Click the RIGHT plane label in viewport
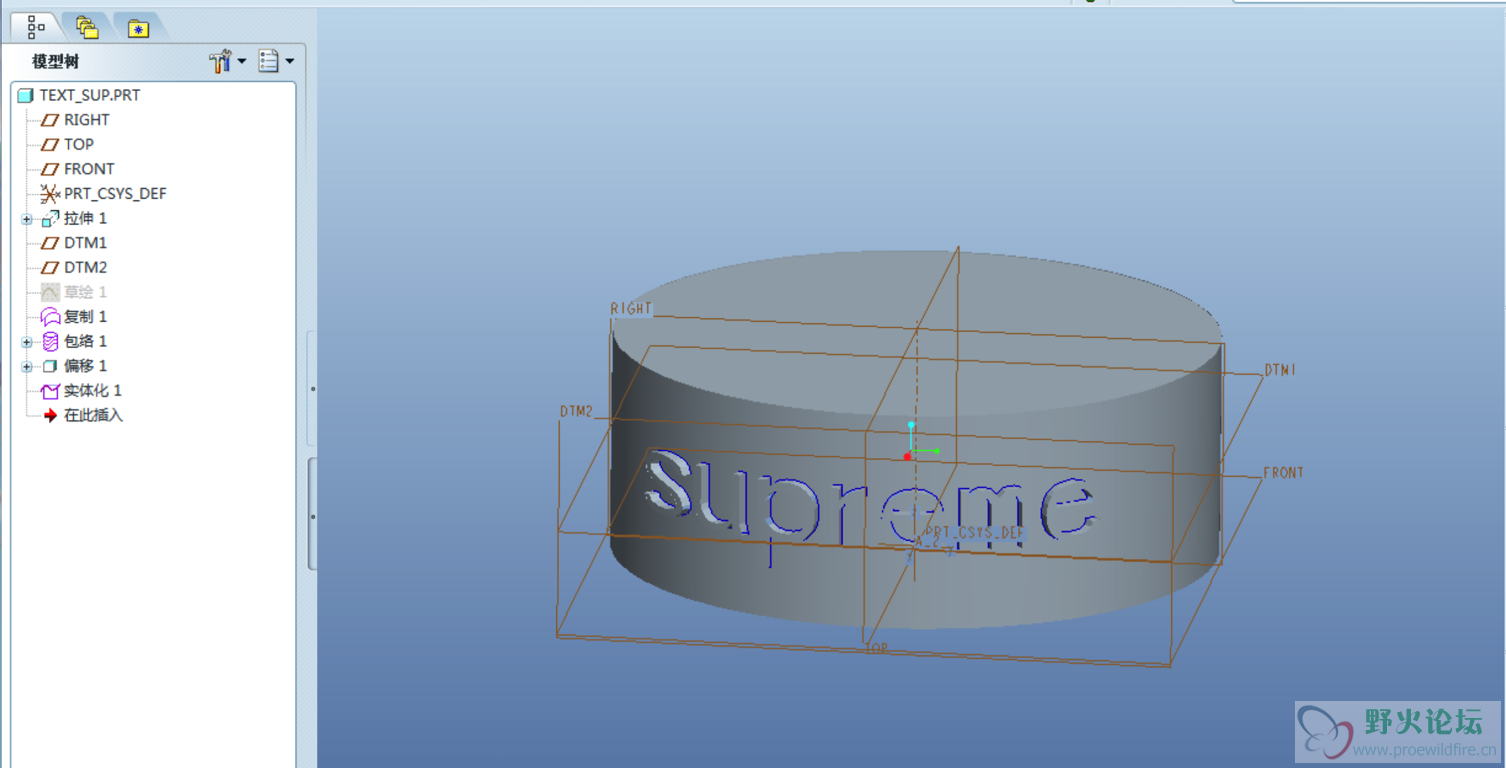 tap(631, 309)
